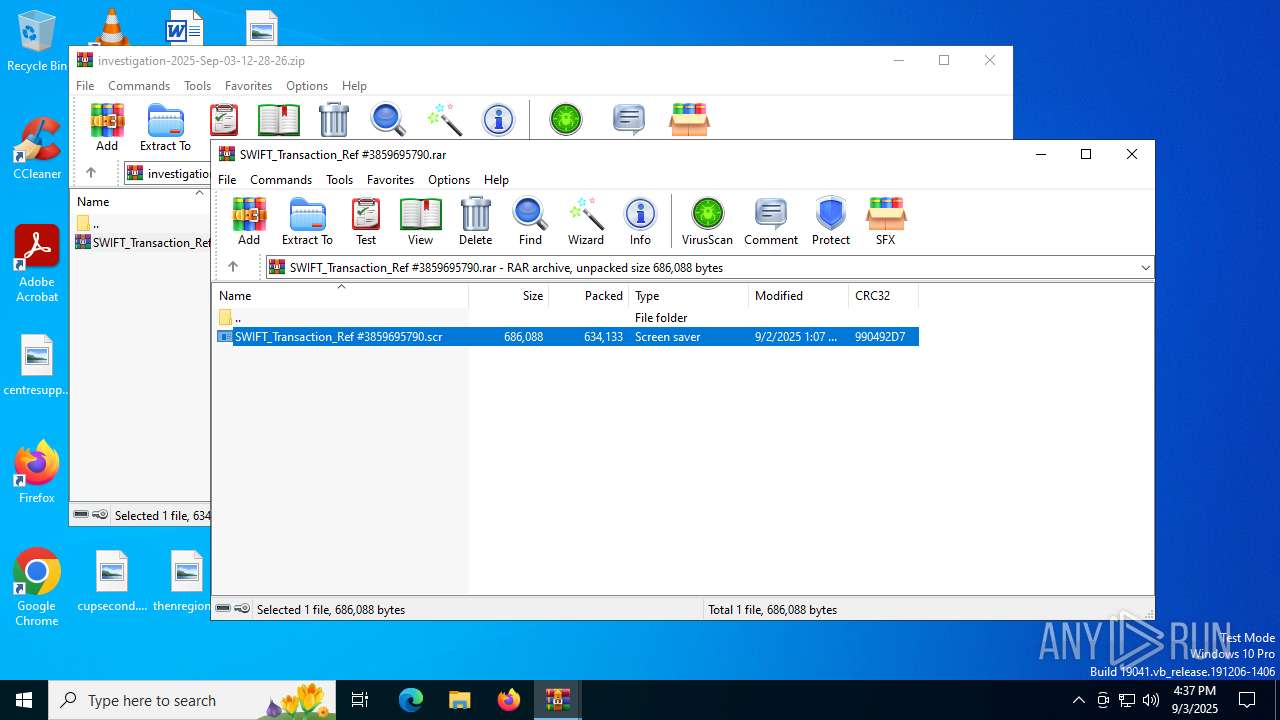1280x720 pixels.
Task: Select SWIFT_Transaction_Ref #3859695790.scr file row
Action: point(567,337)
